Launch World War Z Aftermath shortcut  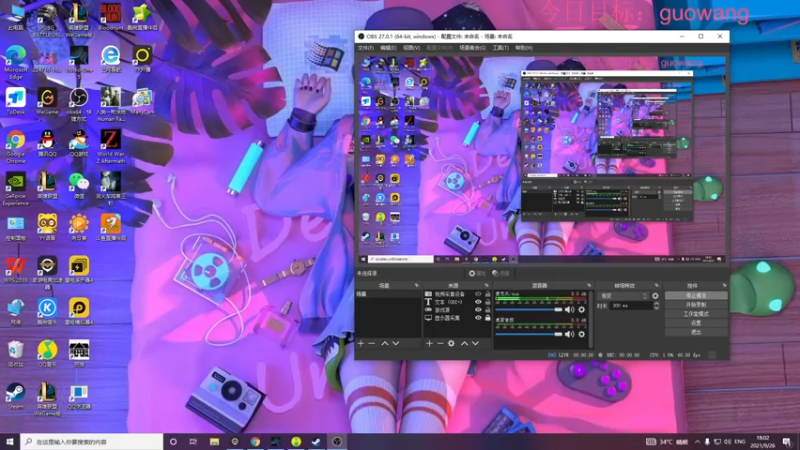110,146
